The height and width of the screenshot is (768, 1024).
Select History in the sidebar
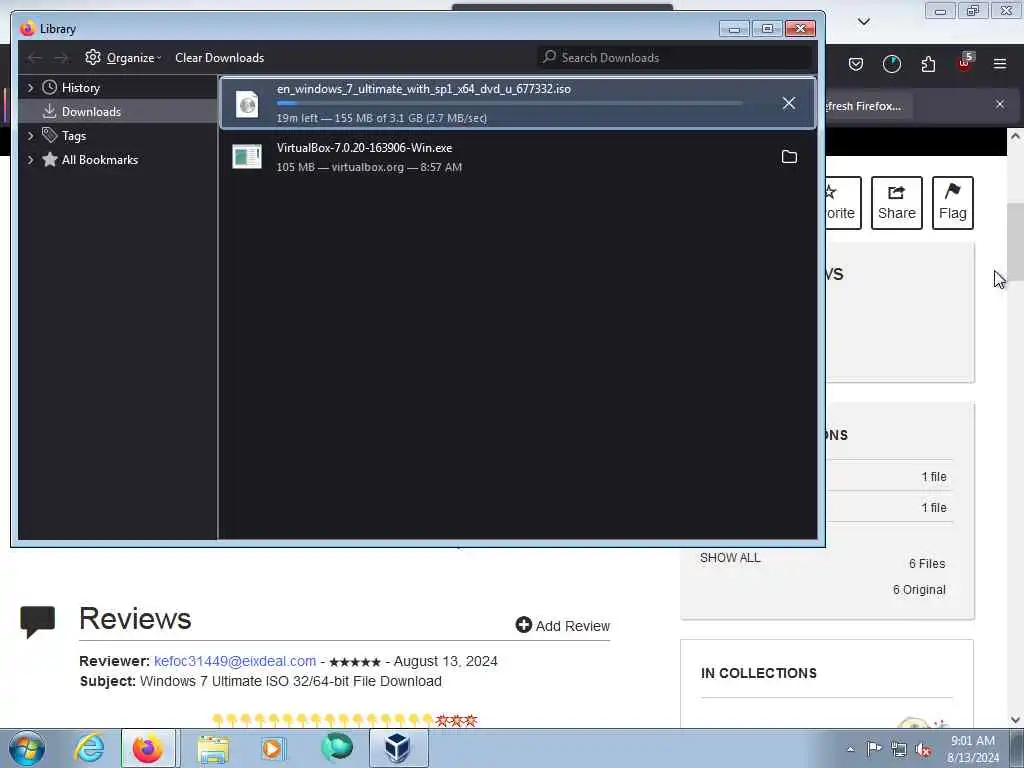click(80, 88)
